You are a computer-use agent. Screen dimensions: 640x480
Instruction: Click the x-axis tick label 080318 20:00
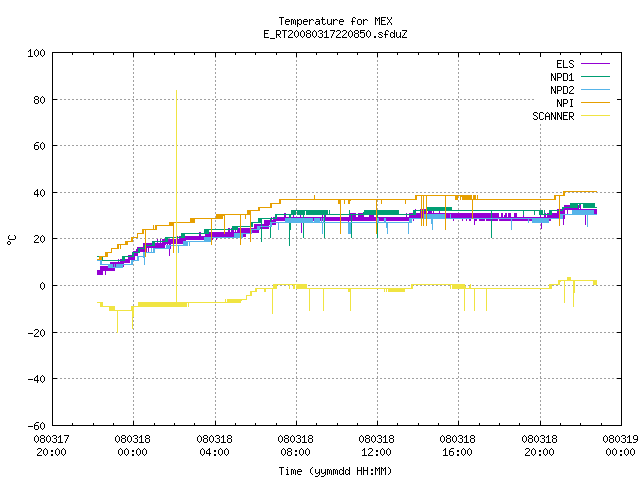point(540,446)
